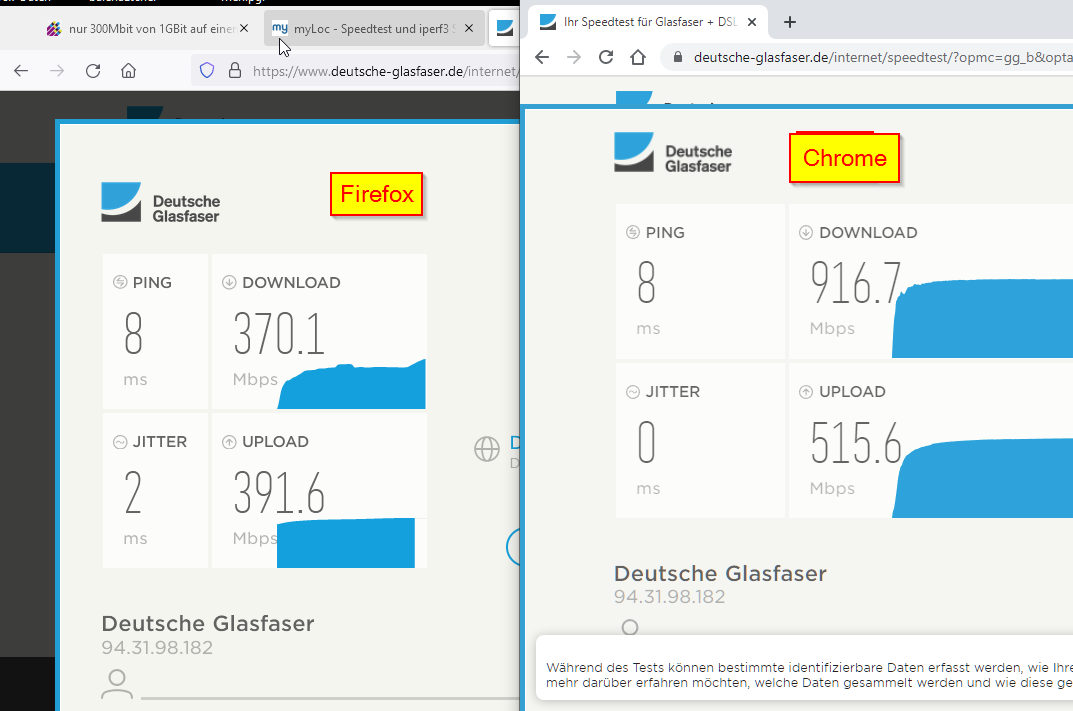Reload the page in Firefox
Viewport: 1073px width, 711px height.
(x=93, y=70)
